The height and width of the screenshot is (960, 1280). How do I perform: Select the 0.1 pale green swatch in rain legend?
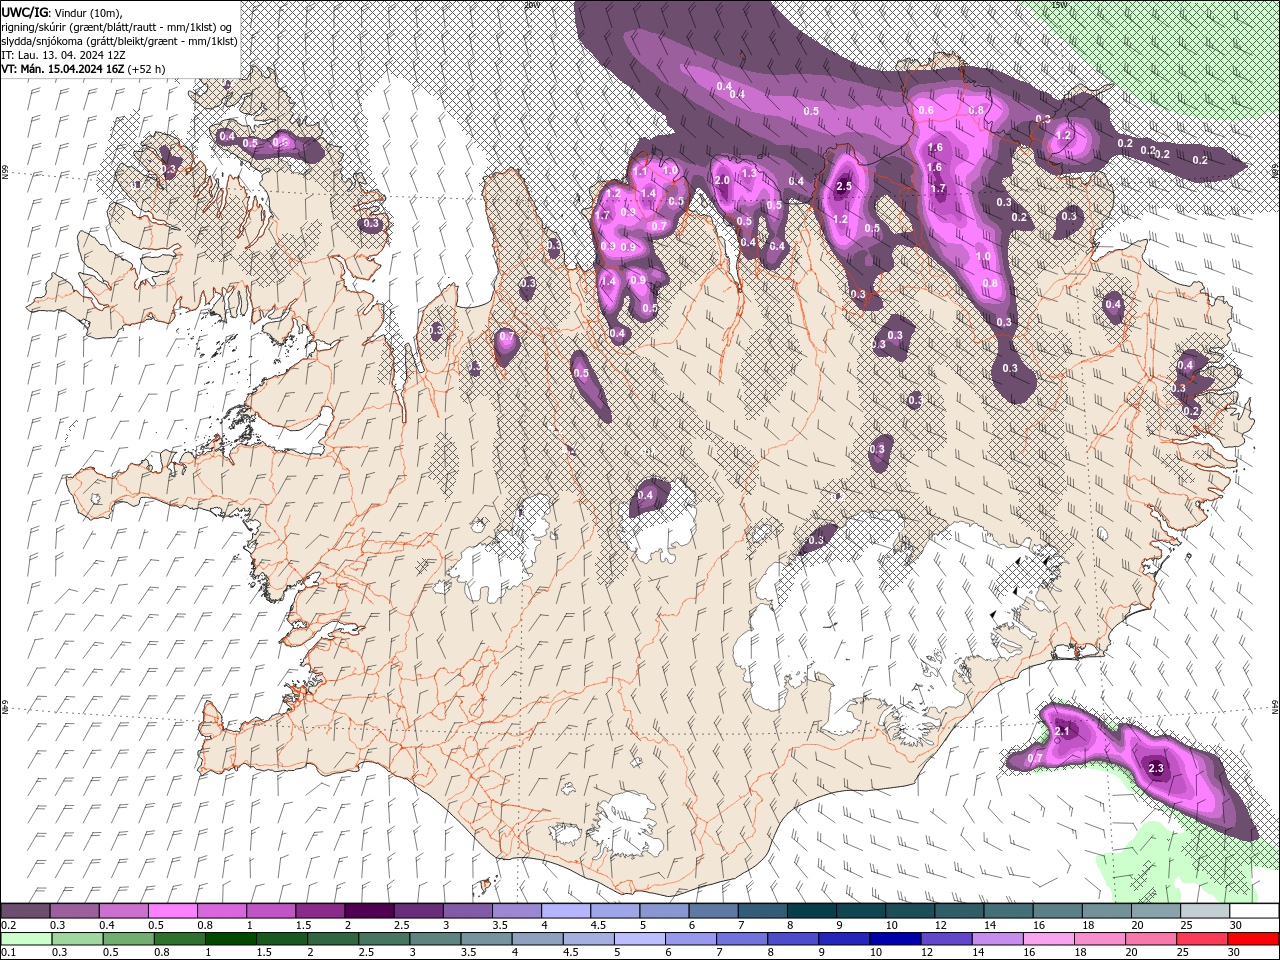point(26,939)
